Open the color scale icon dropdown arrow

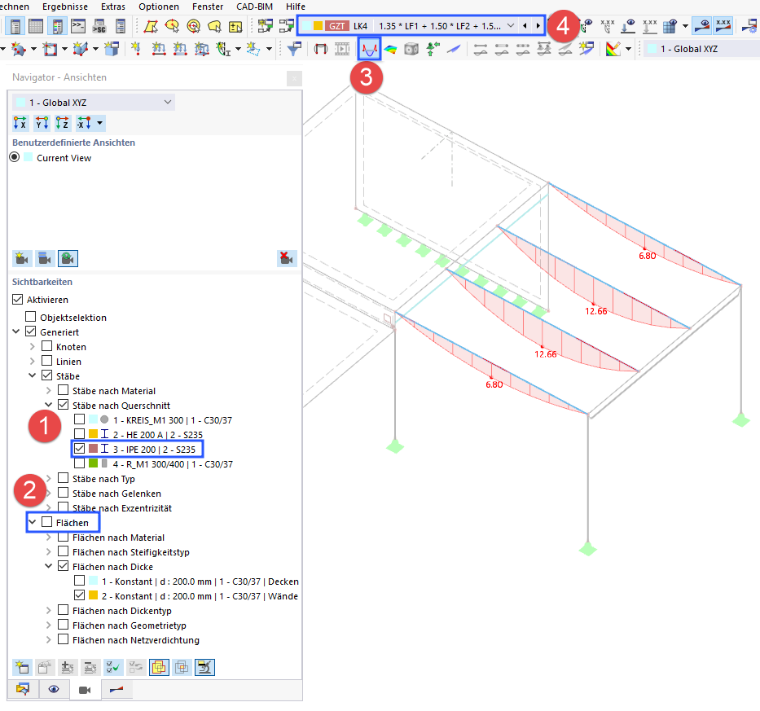(x=628, y=49)
